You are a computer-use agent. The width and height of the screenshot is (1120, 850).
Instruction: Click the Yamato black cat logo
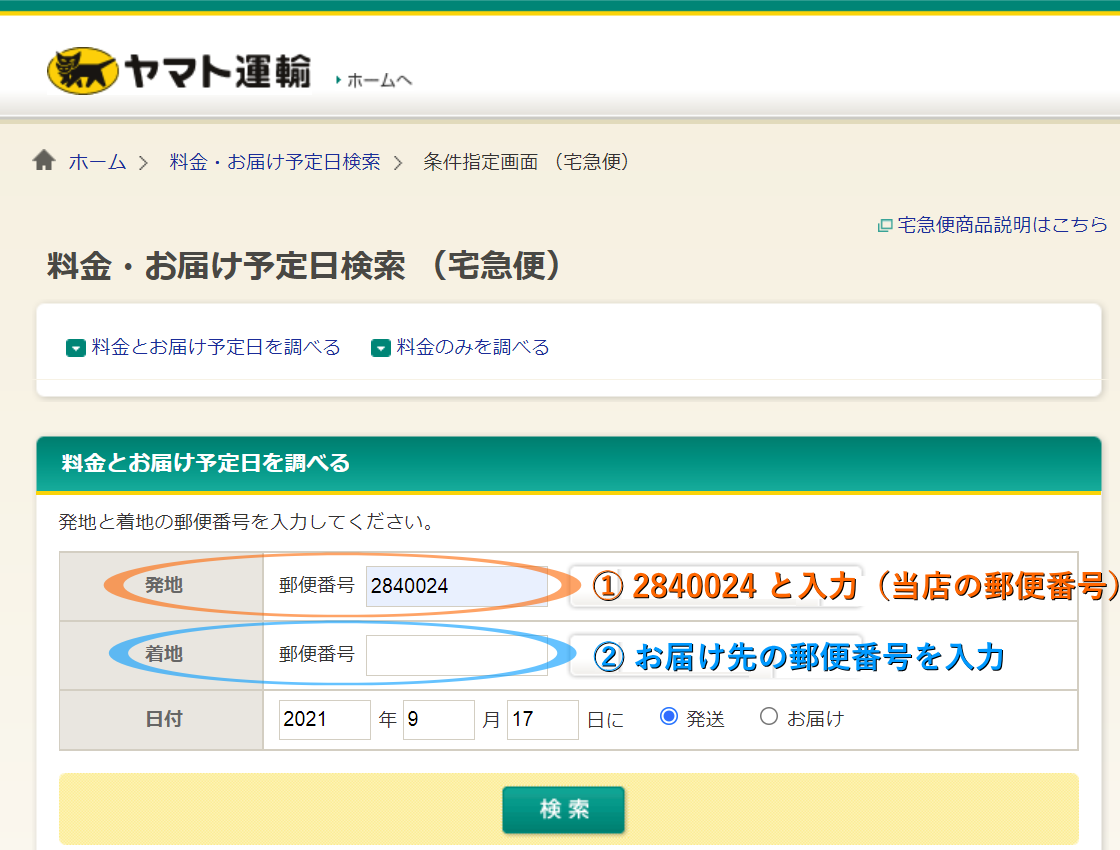point(82,71)
